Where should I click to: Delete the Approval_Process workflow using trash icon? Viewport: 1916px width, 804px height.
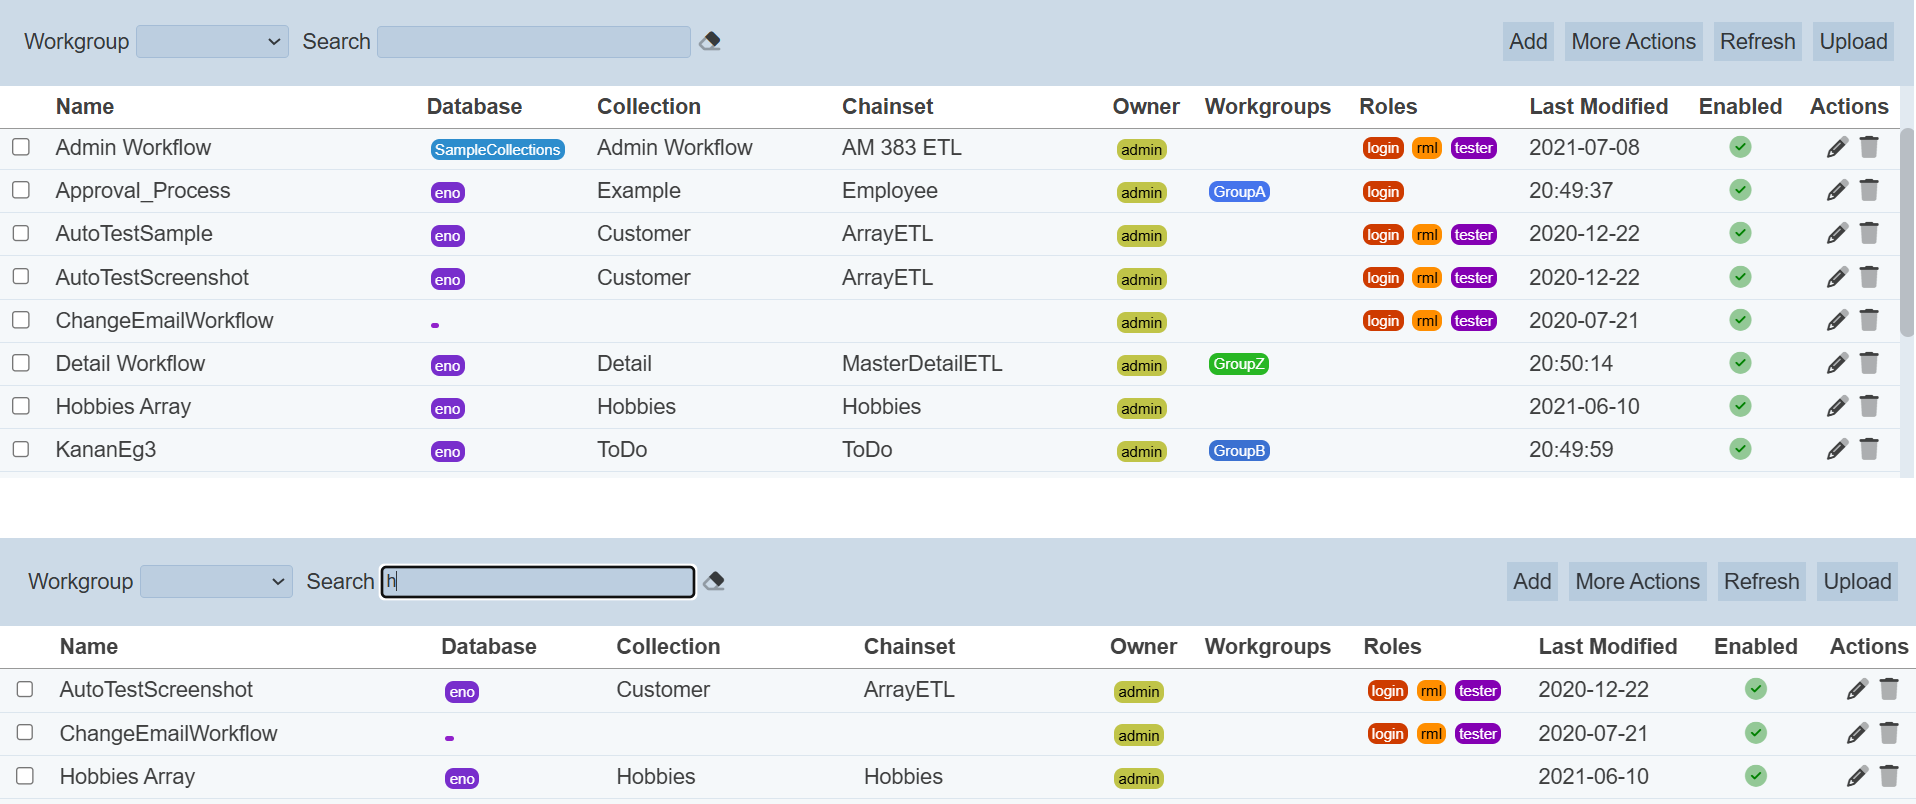[x=1869, y=190]
